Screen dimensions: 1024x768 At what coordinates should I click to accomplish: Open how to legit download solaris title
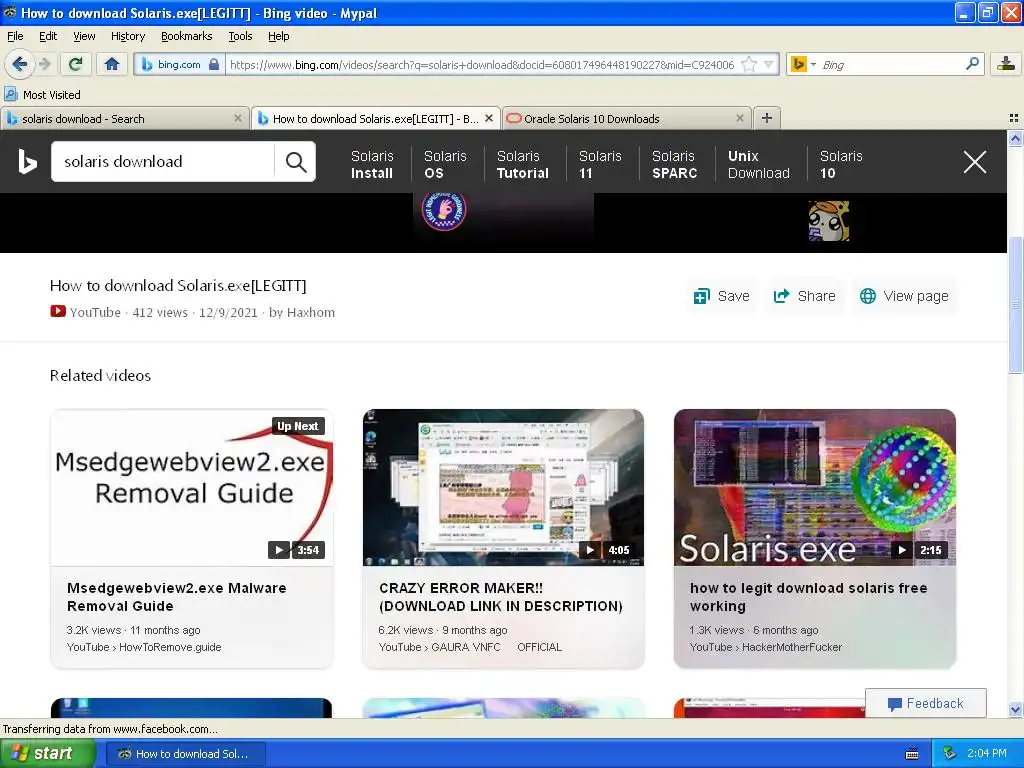pyautogui.click(x=808, y=597)
